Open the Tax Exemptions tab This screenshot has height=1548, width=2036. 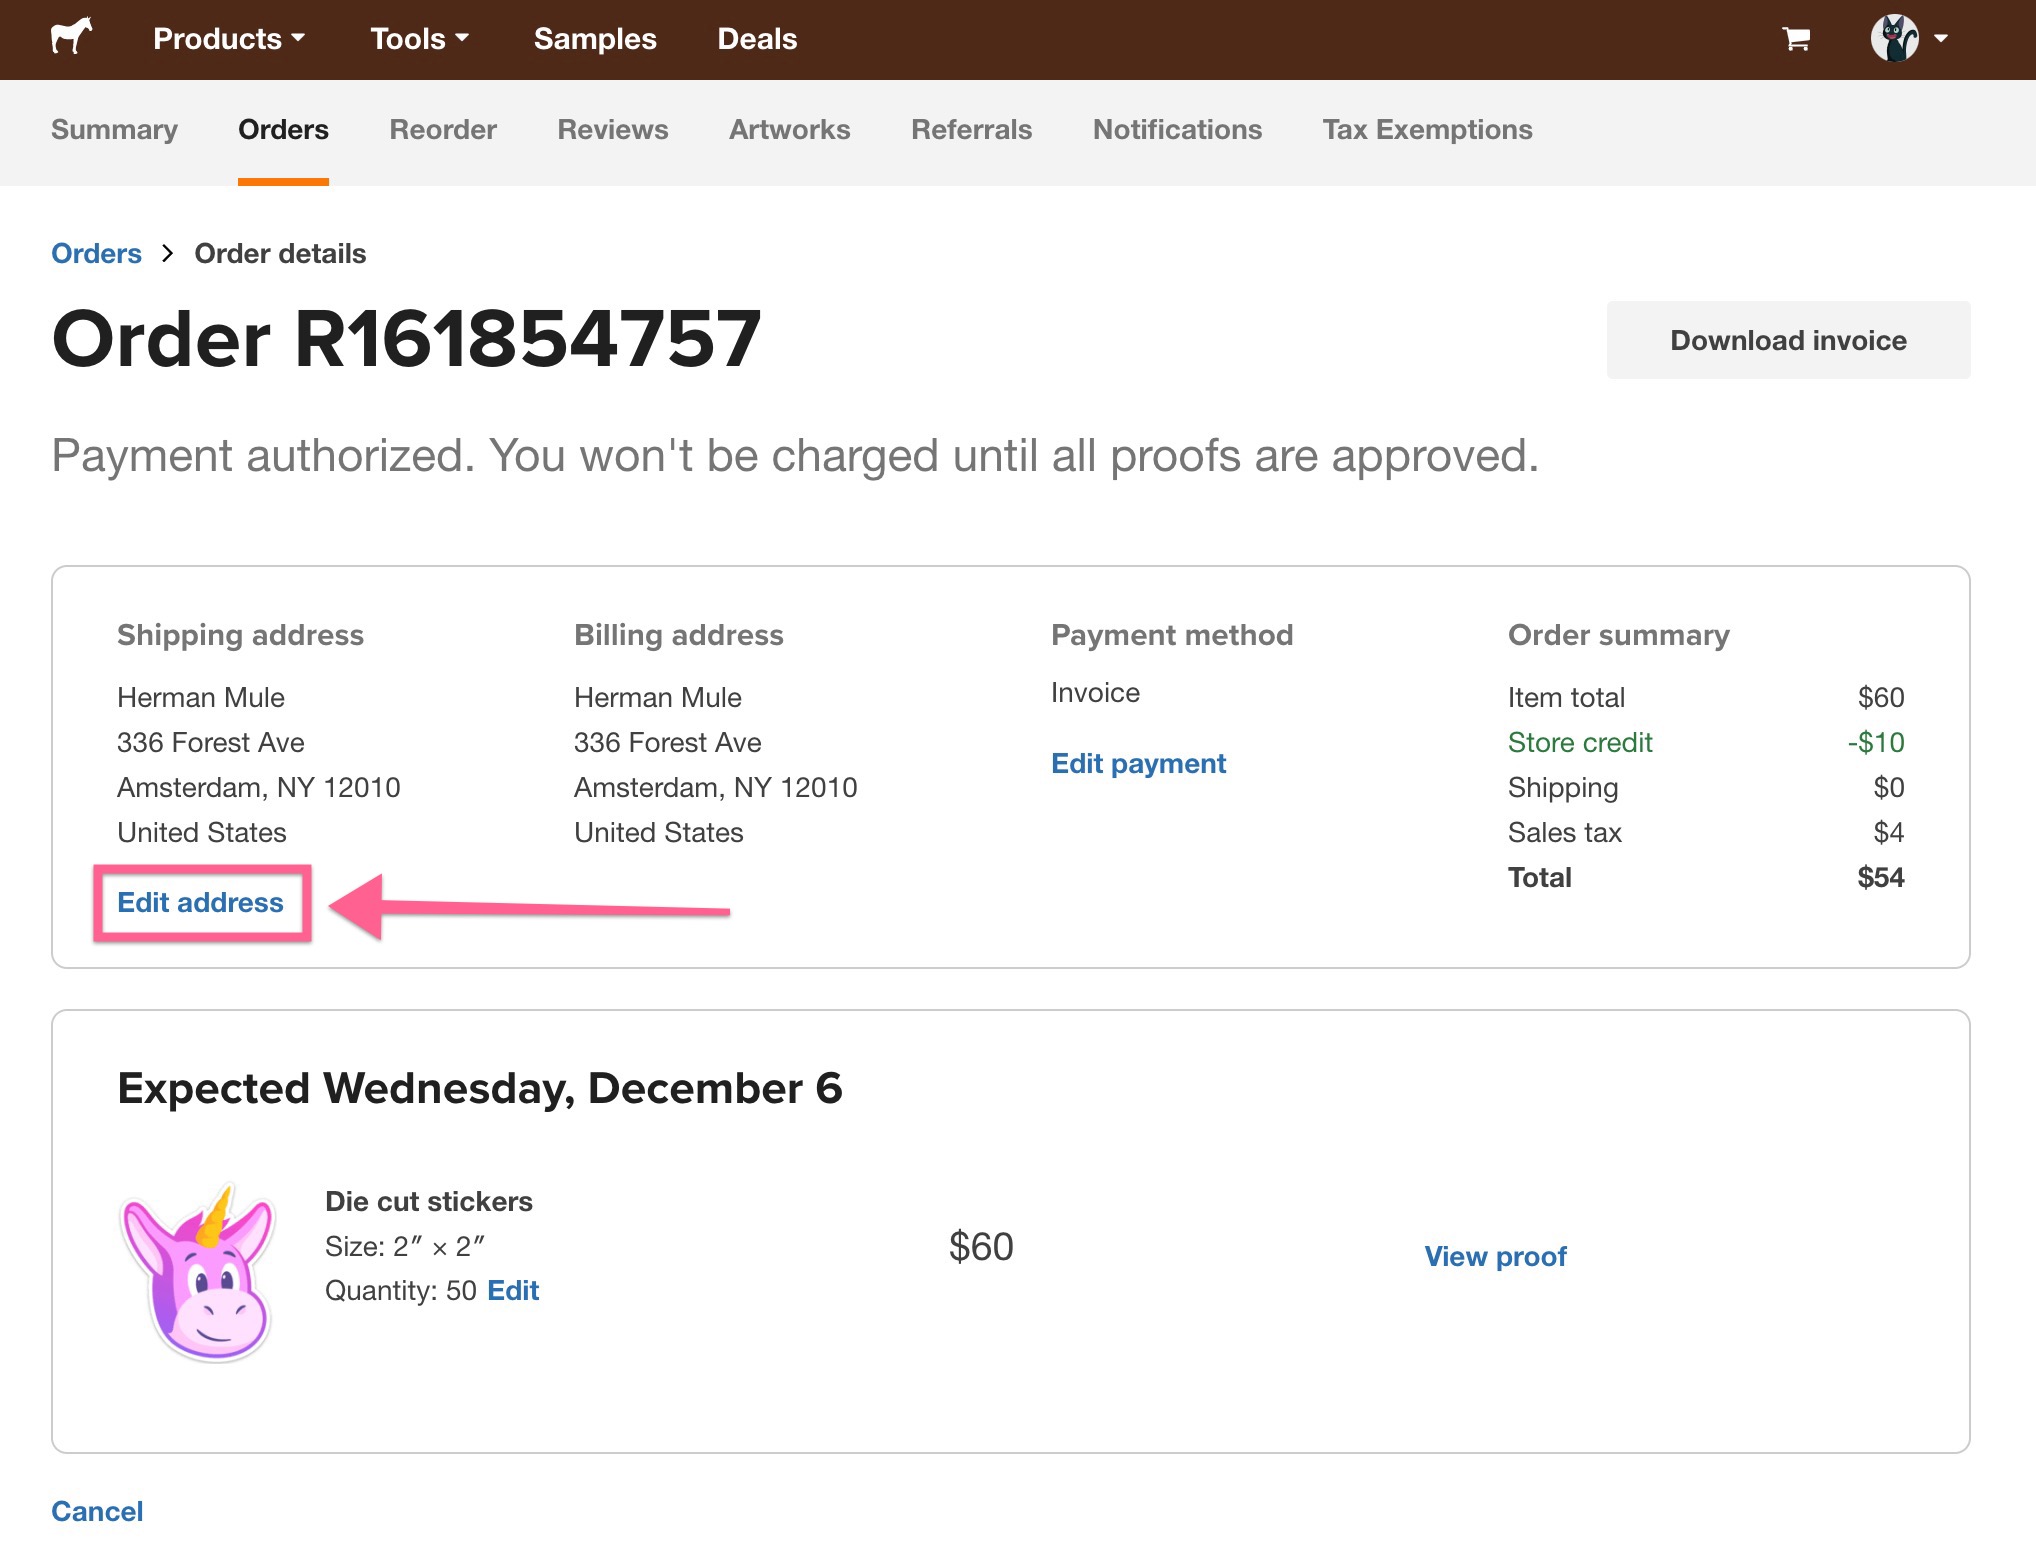(x=1427, y=129)
